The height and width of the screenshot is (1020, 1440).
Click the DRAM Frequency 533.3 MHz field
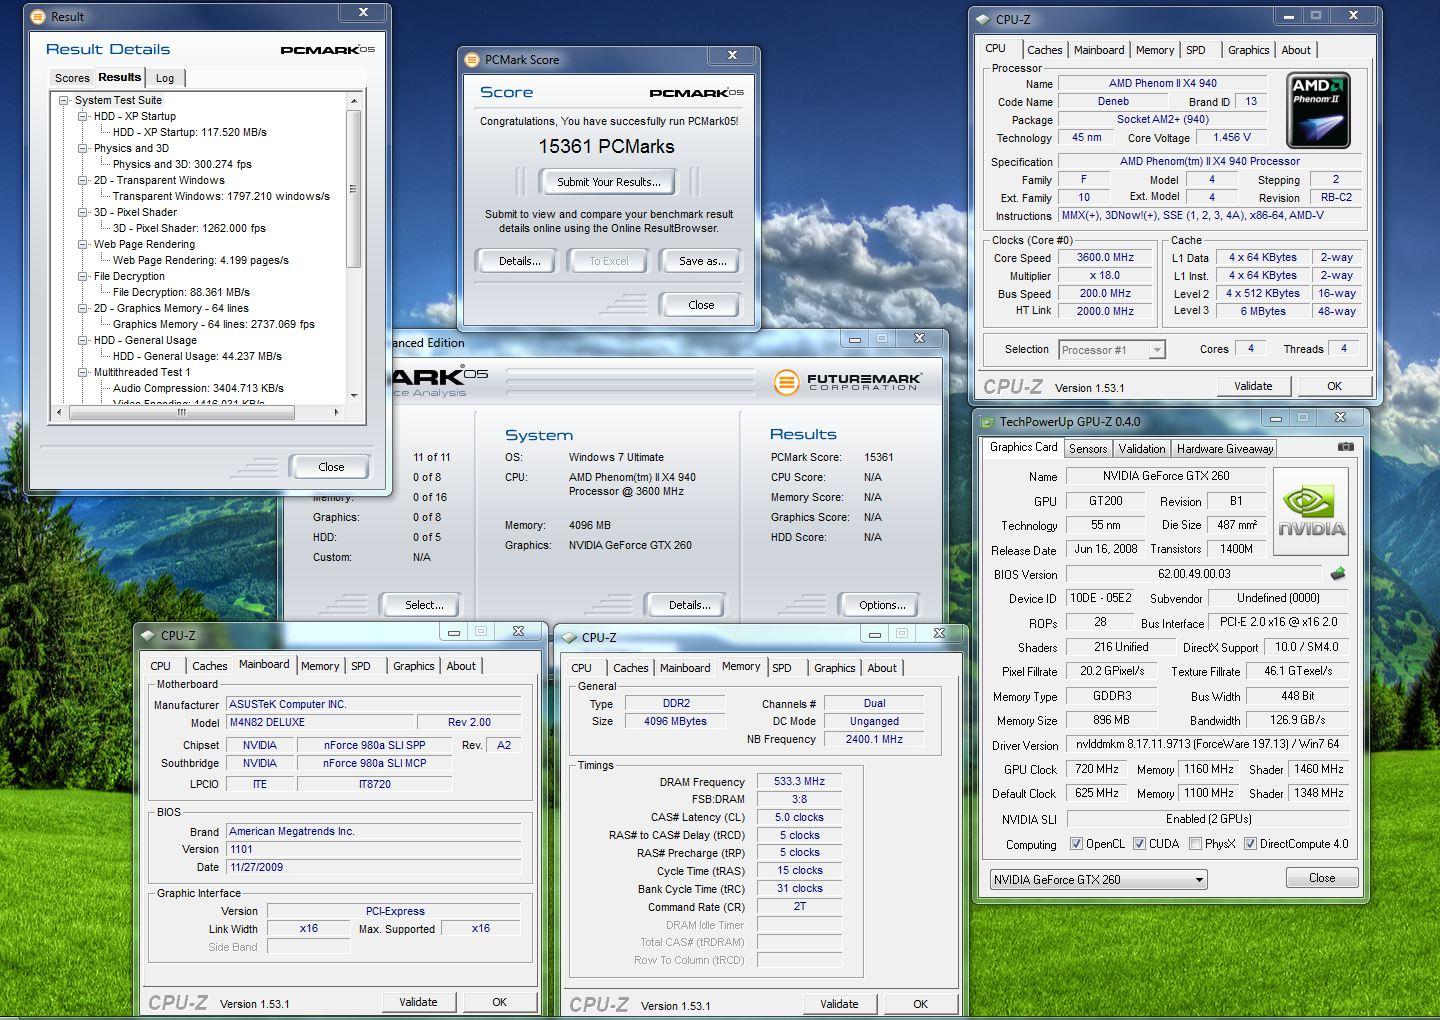[x=799, y=782]
